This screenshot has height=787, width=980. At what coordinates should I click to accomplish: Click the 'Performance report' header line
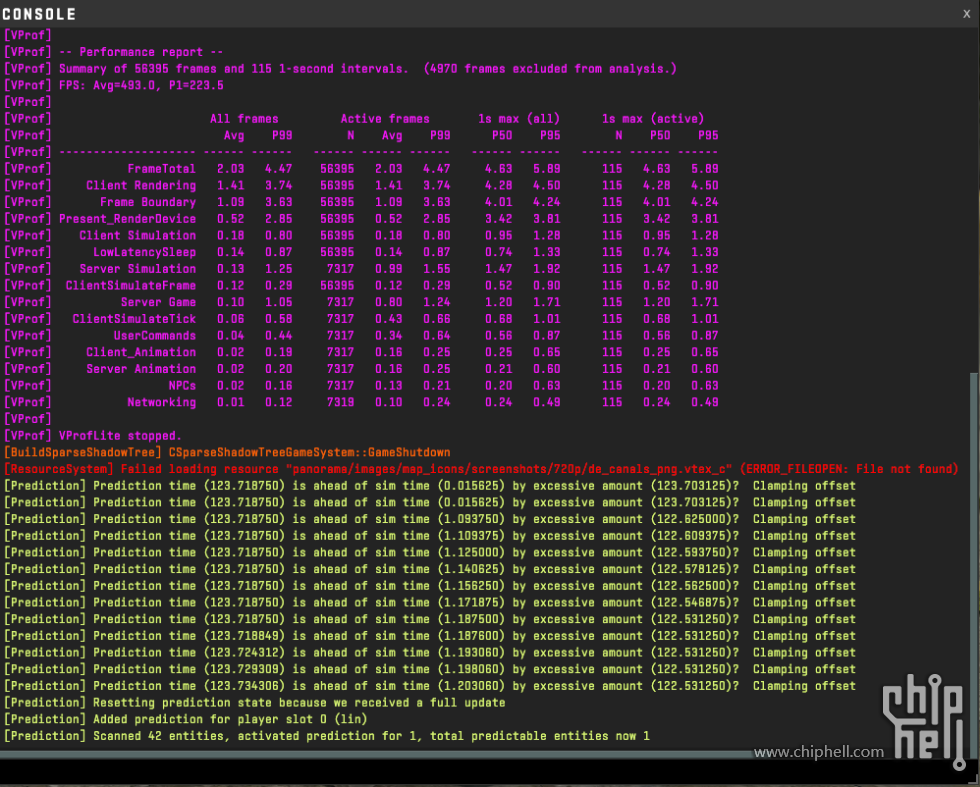point(141,52)
